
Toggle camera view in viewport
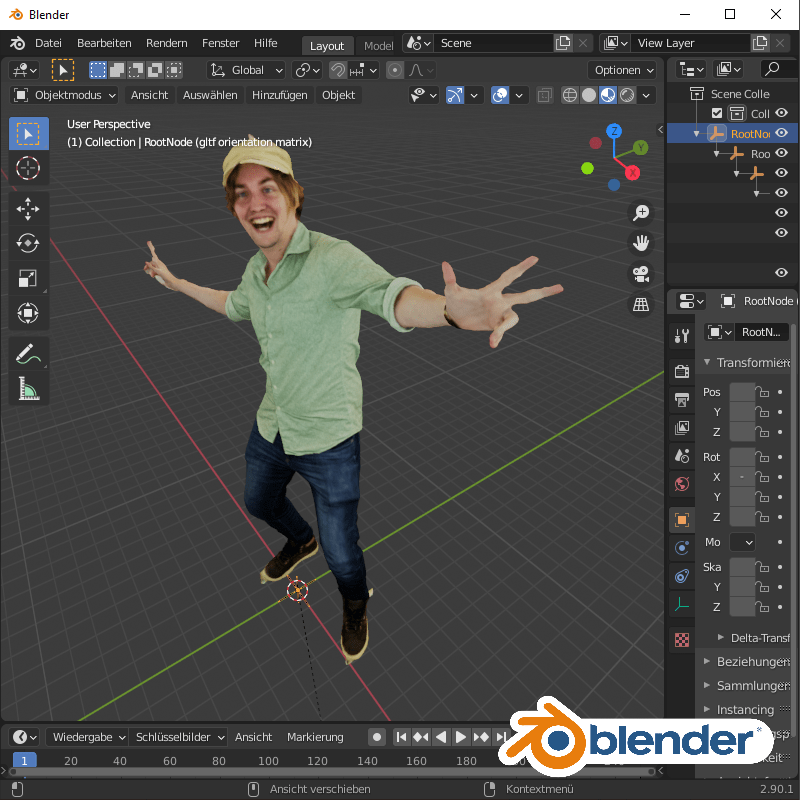coord(641,274)
